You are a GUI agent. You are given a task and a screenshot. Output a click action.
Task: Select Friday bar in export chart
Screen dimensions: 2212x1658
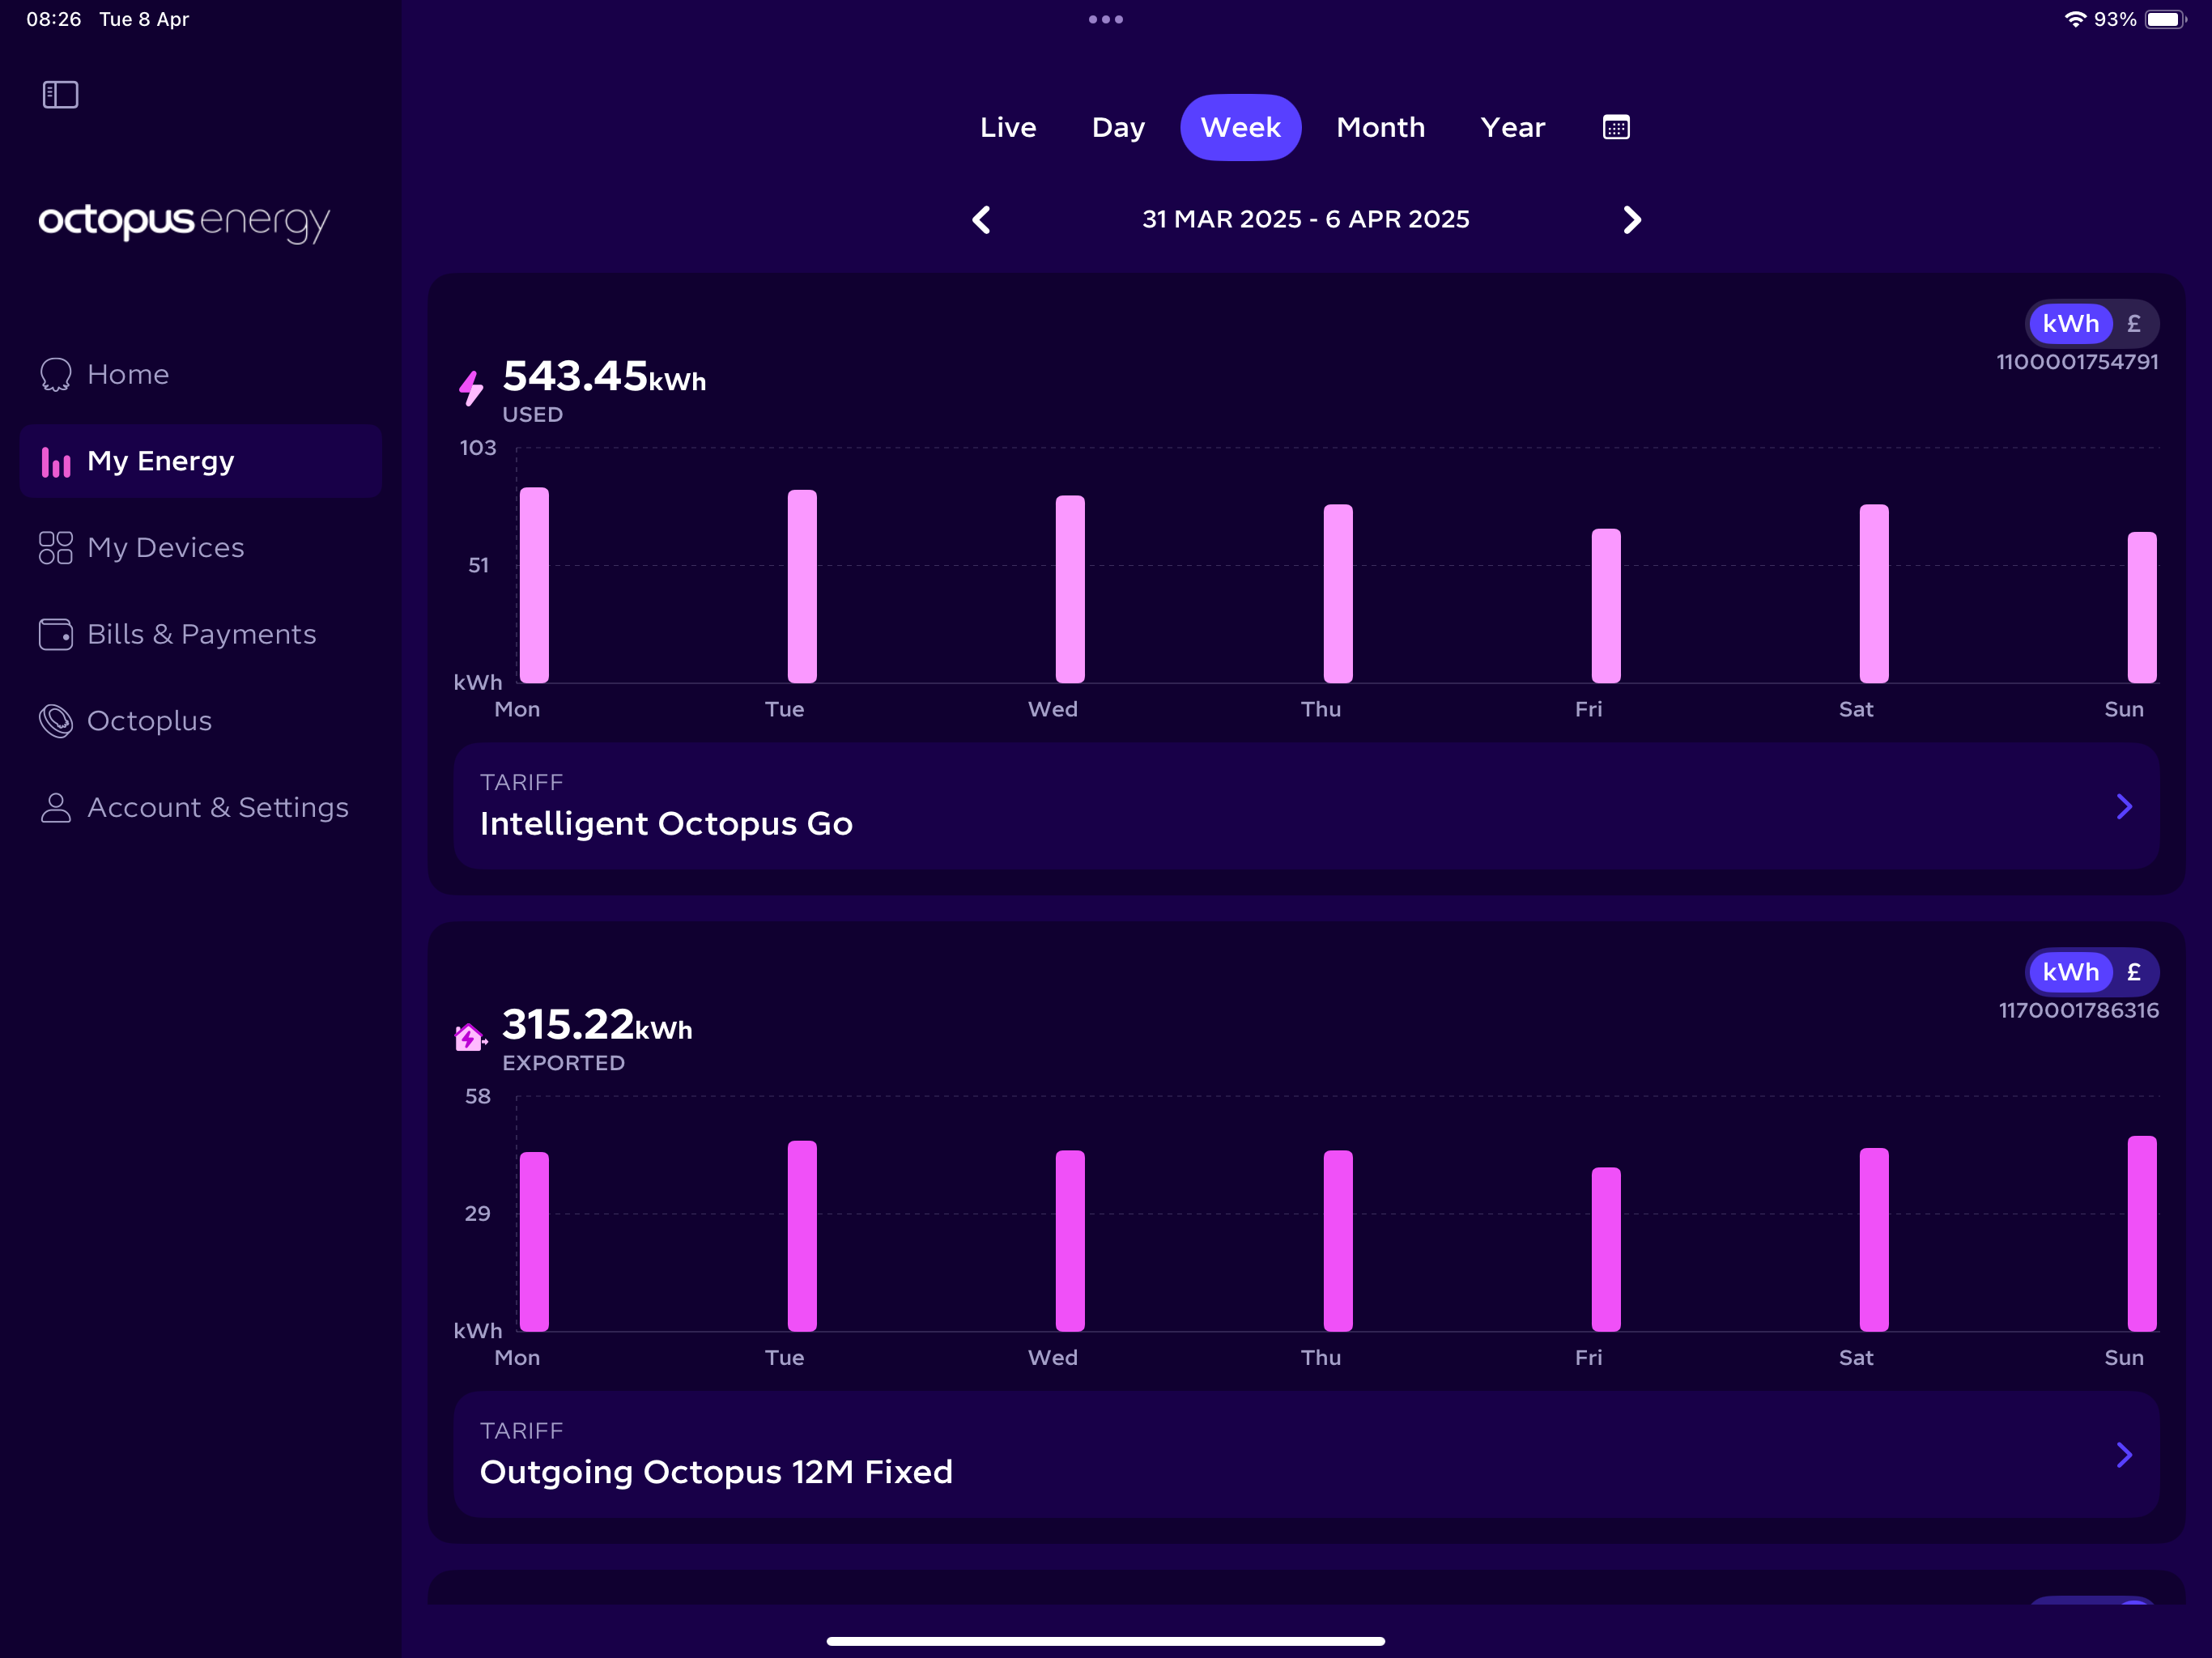[1606, 1249]
